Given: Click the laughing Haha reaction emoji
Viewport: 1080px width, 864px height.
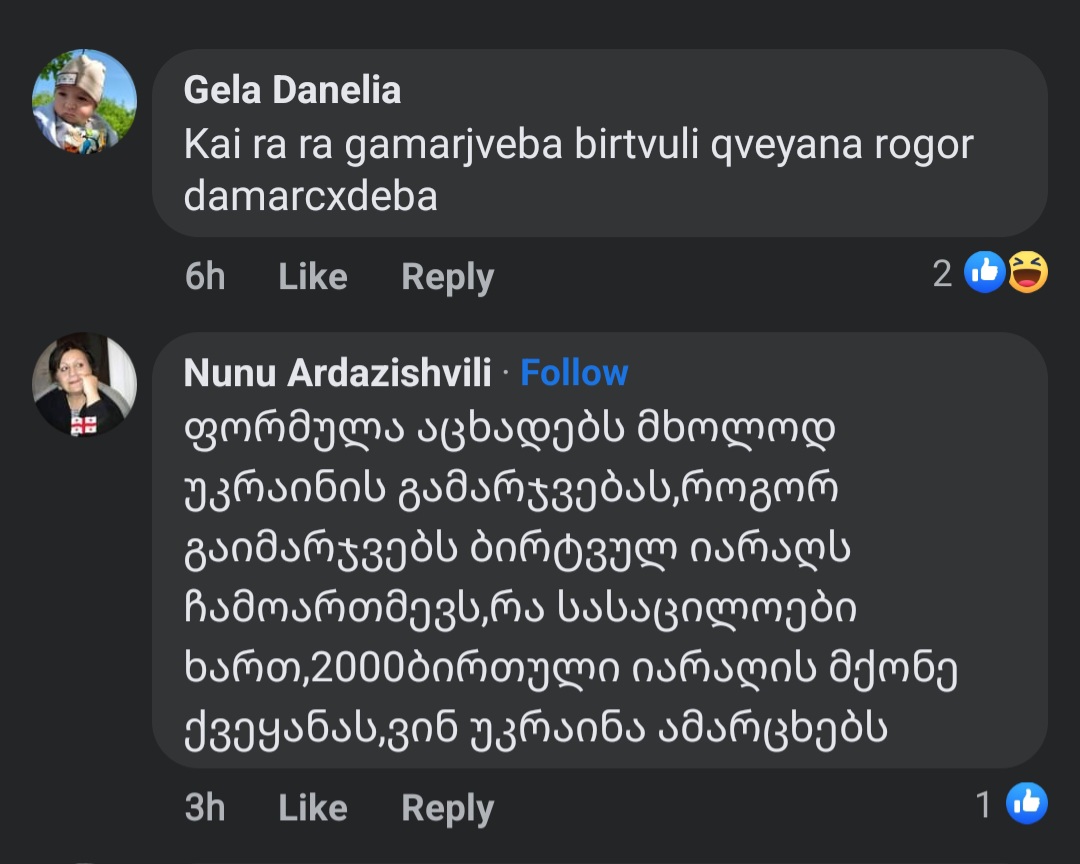Looking at the screenshot, I should 1027,272.
